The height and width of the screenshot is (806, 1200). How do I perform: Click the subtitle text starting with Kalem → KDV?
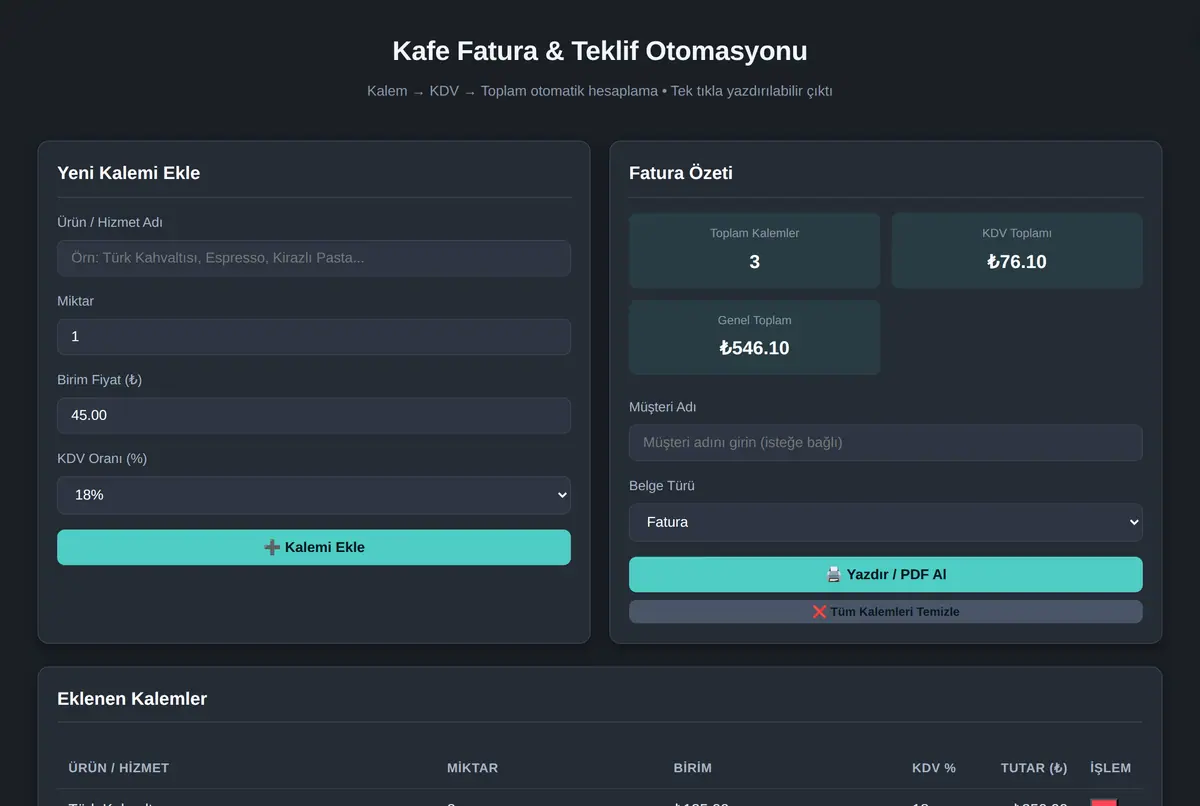(600, 91)
